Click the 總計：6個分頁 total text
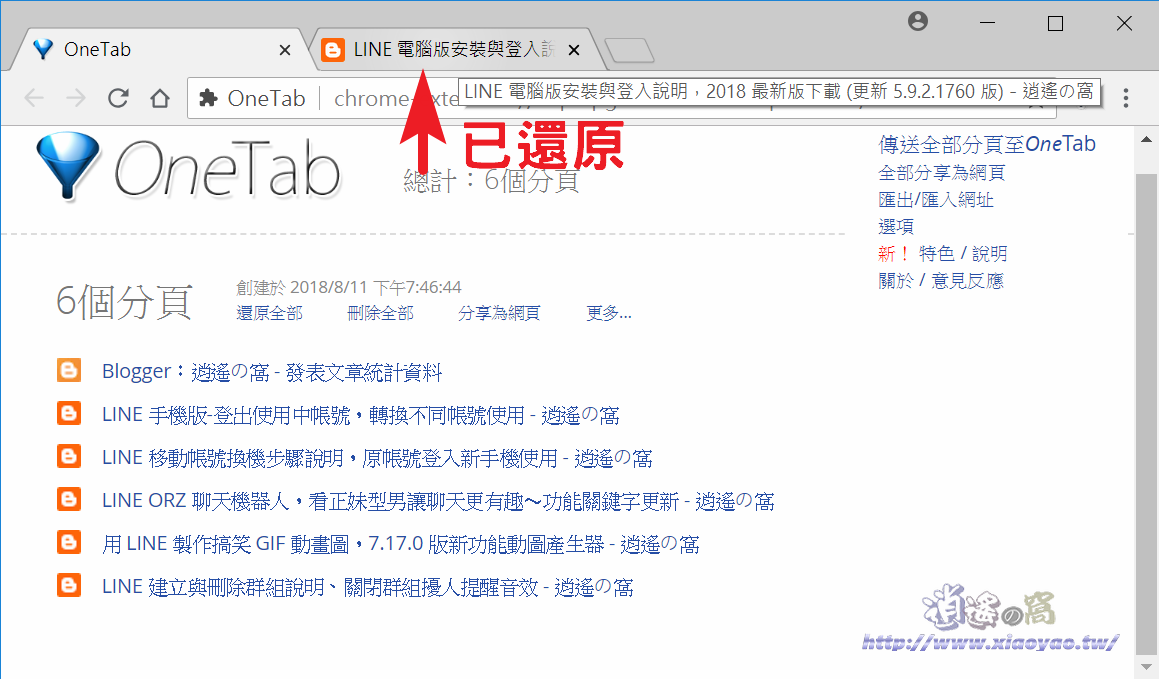This screenshot has width=1159, height=679. pyautogui.click(x=492, y=180)
